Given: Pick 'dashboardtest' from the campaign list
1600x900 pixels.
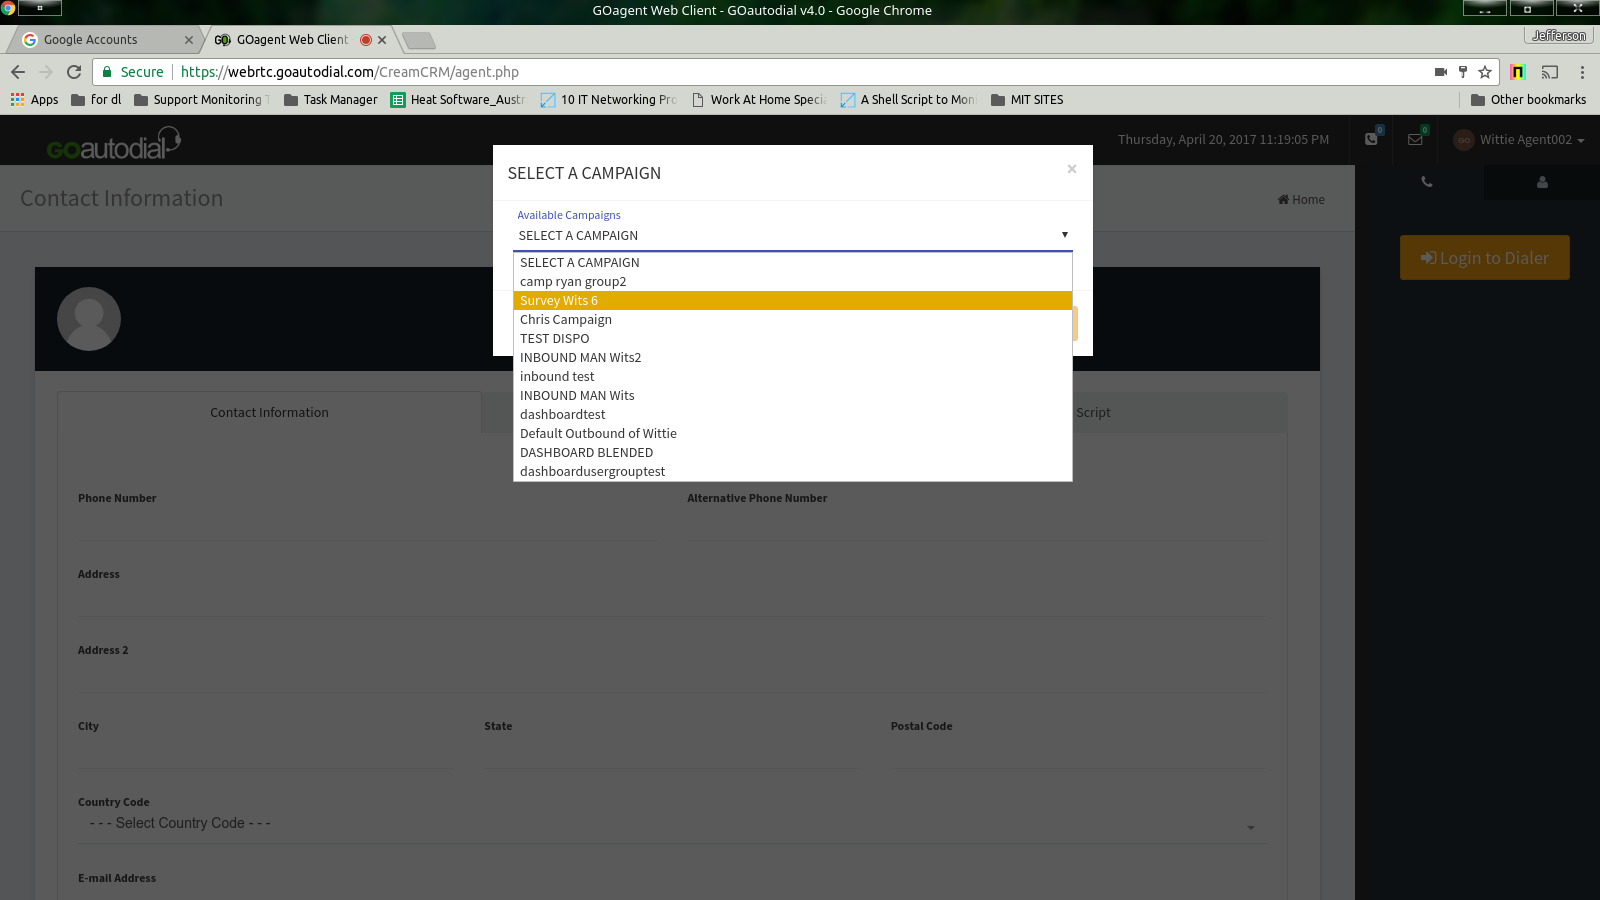Looking at the screenshot, I should click(793, 415).
